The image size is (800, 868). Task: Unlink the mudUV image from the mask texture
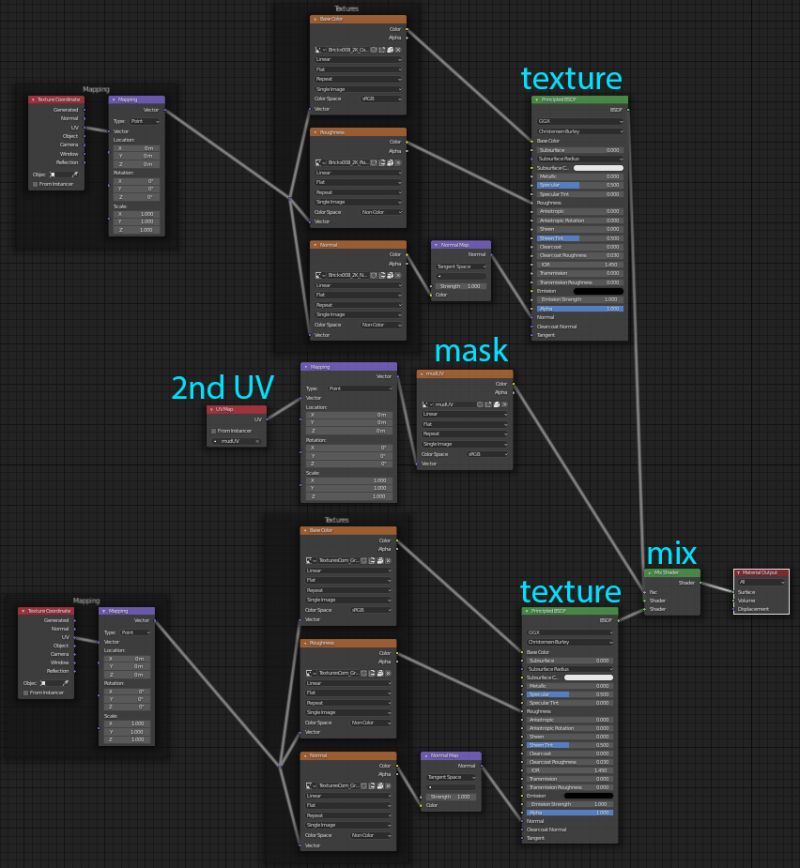503,404
